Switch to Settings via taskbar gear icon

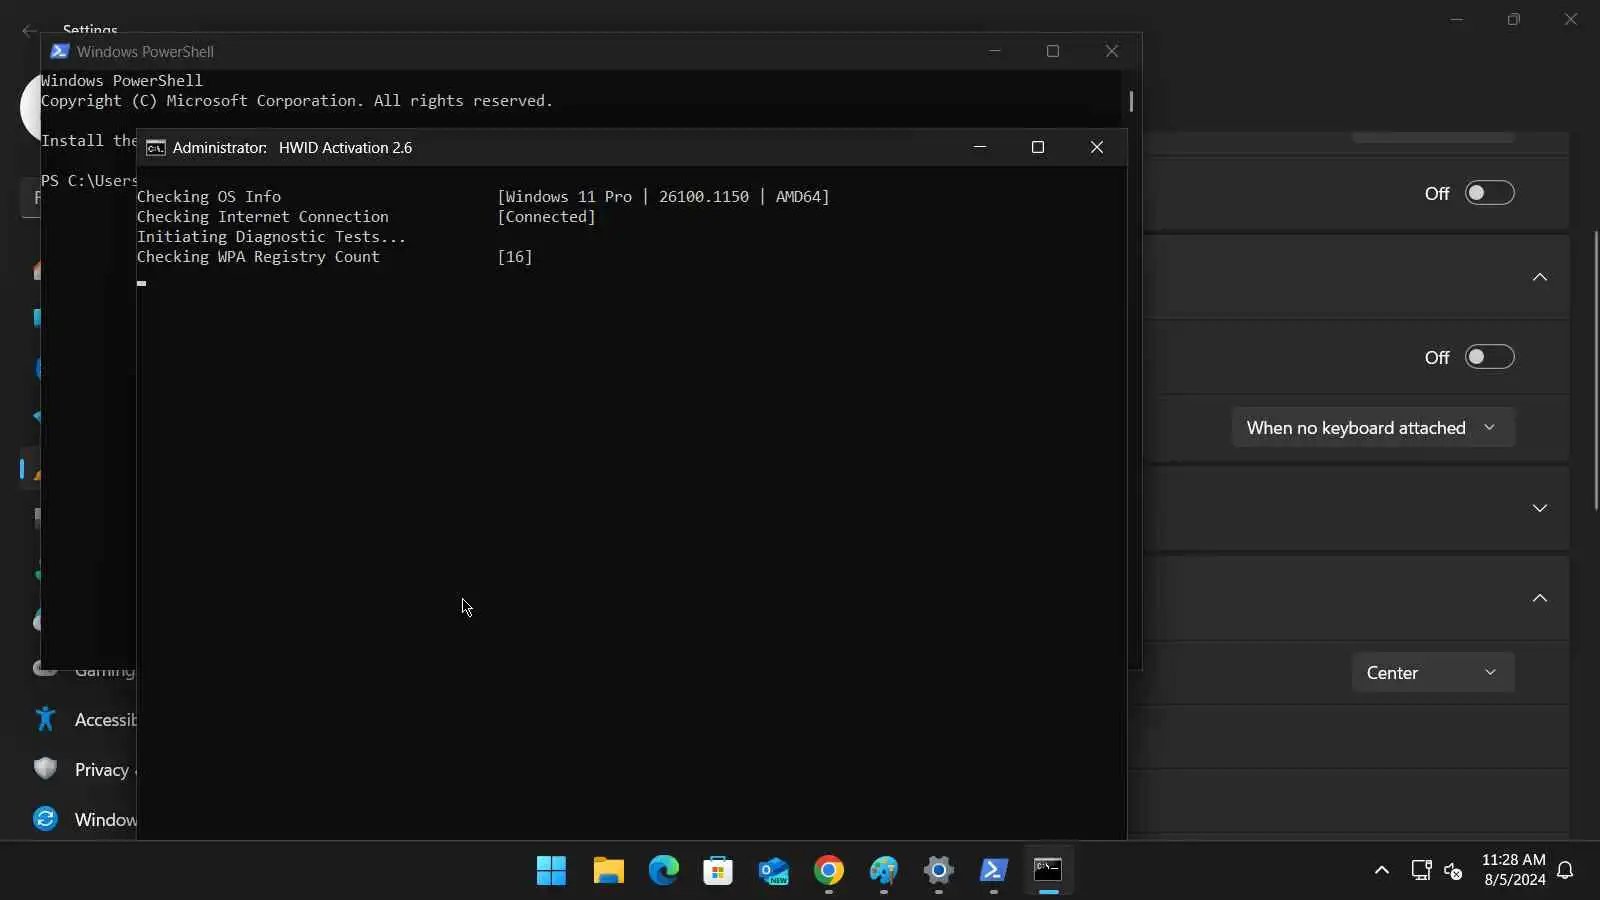[938, 871]
